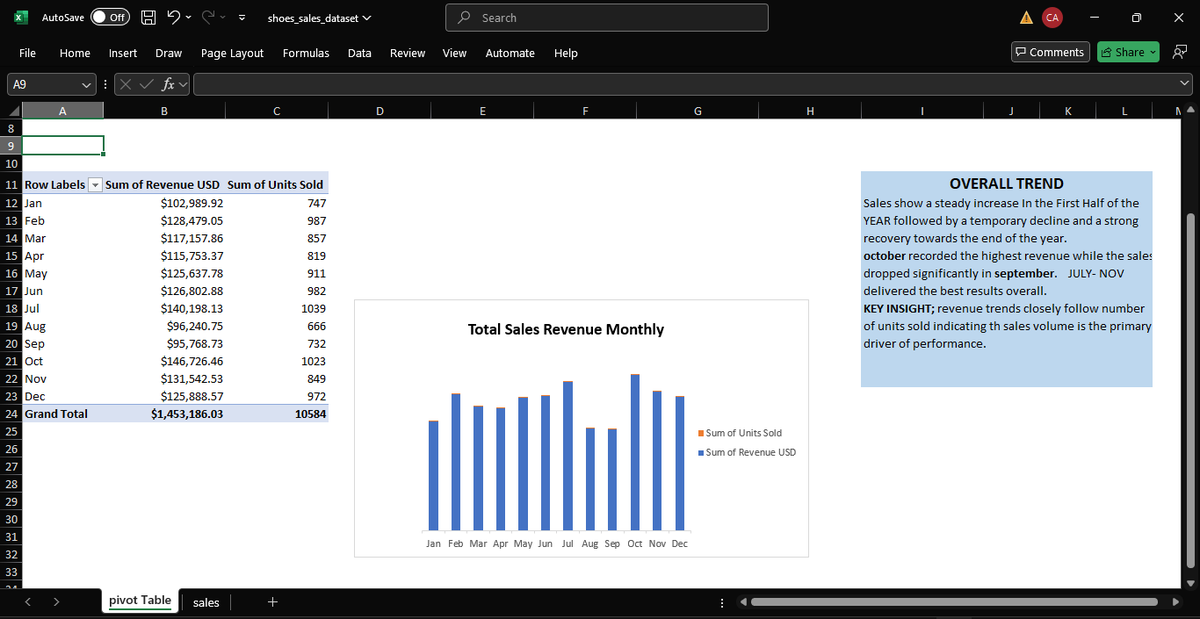Viewport: 1200px width, 619px height.
Task: Click the formula bar Cancel X icon
Action: tap(126, 84)
